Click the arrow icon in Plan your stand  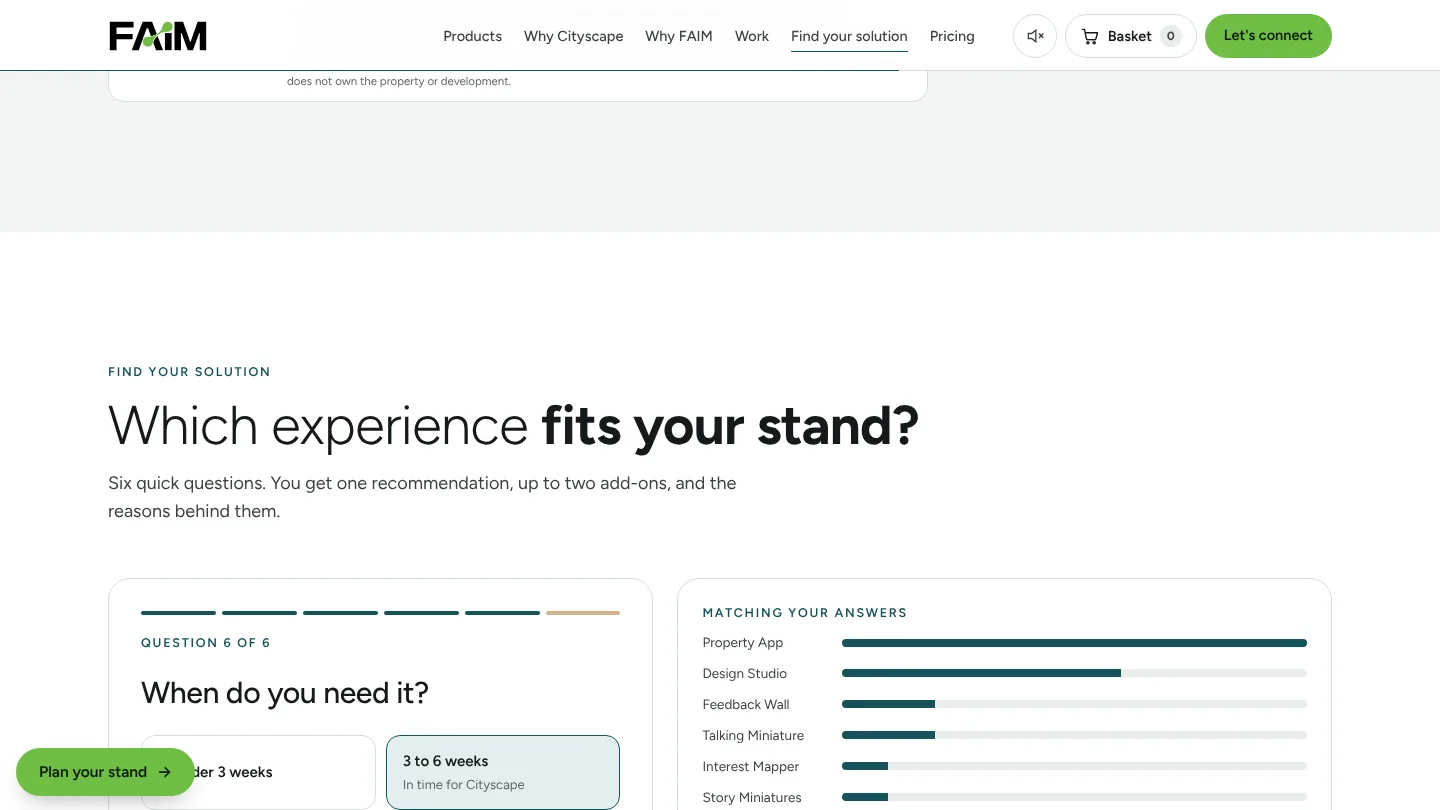(x=165, y=772)
